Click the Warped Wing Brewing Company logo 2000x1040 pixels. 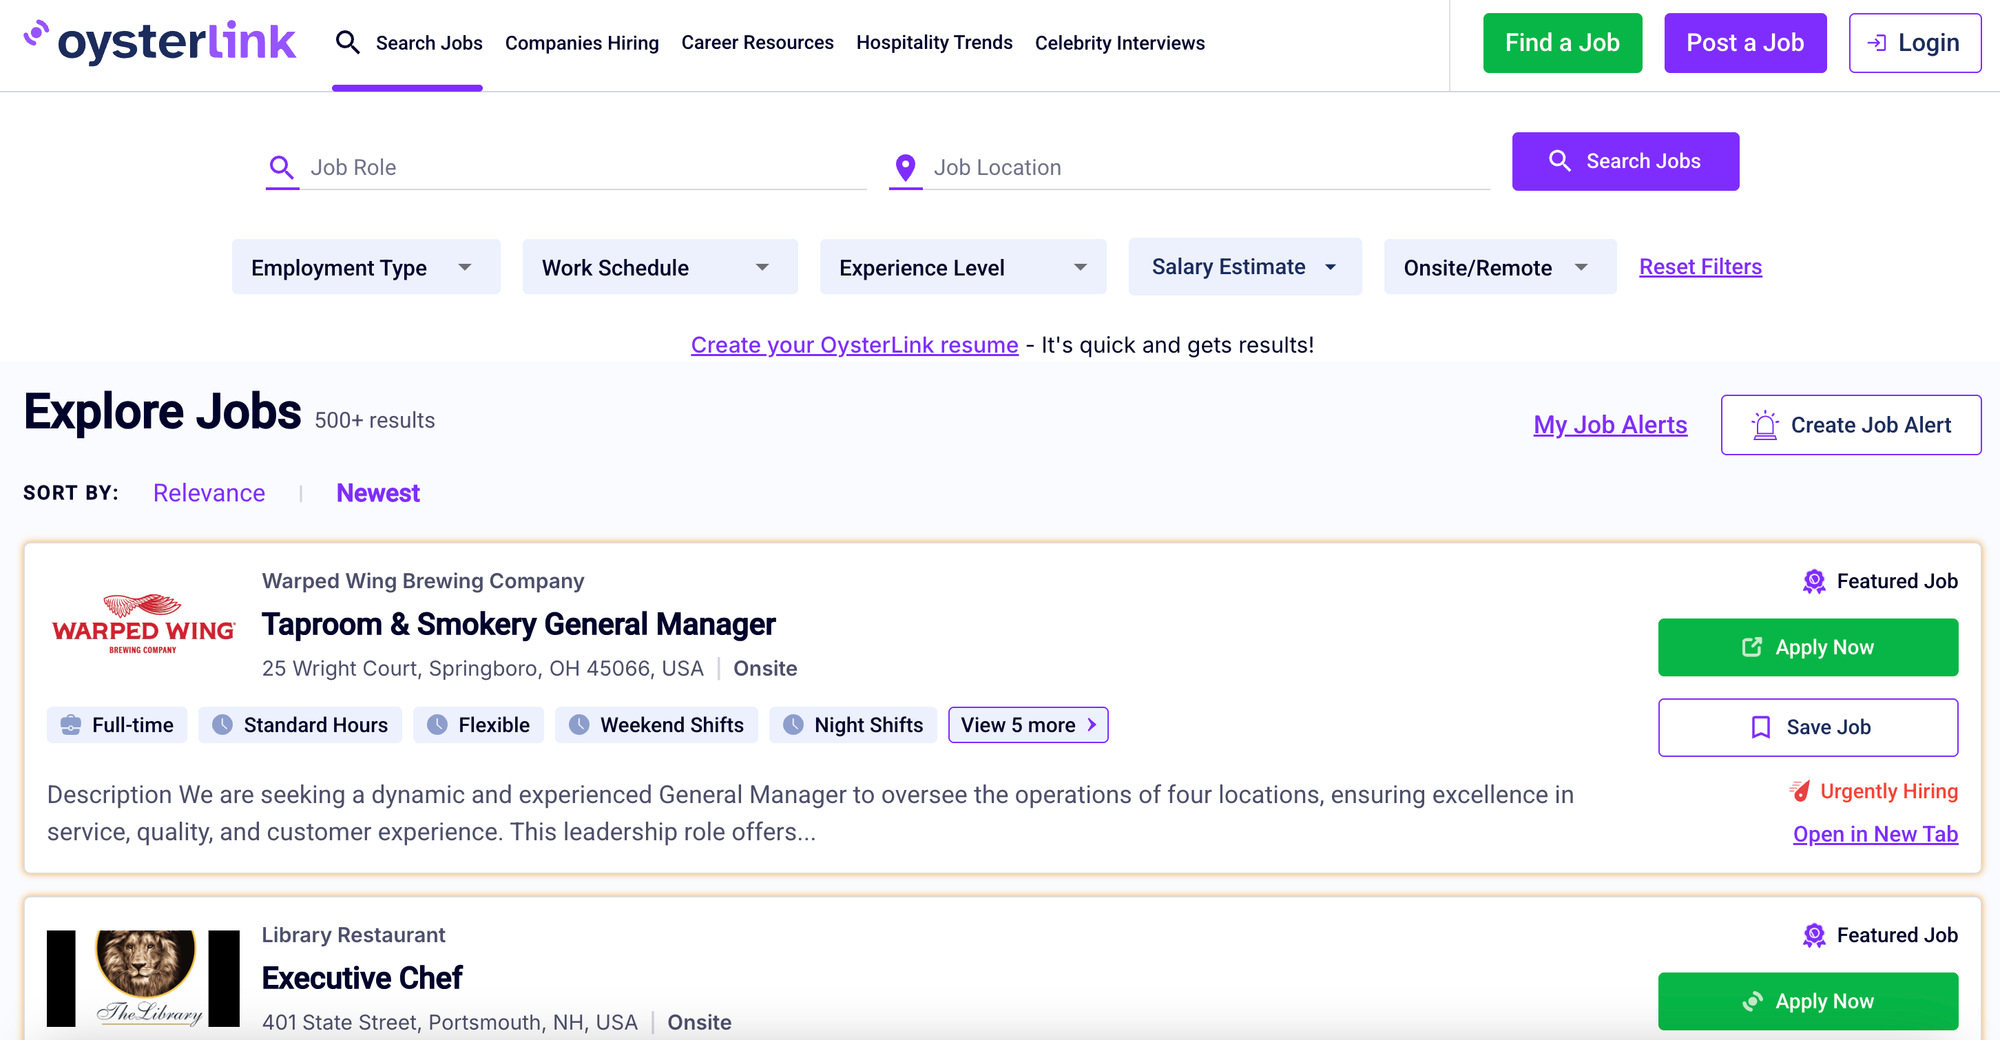pos(144,624)
